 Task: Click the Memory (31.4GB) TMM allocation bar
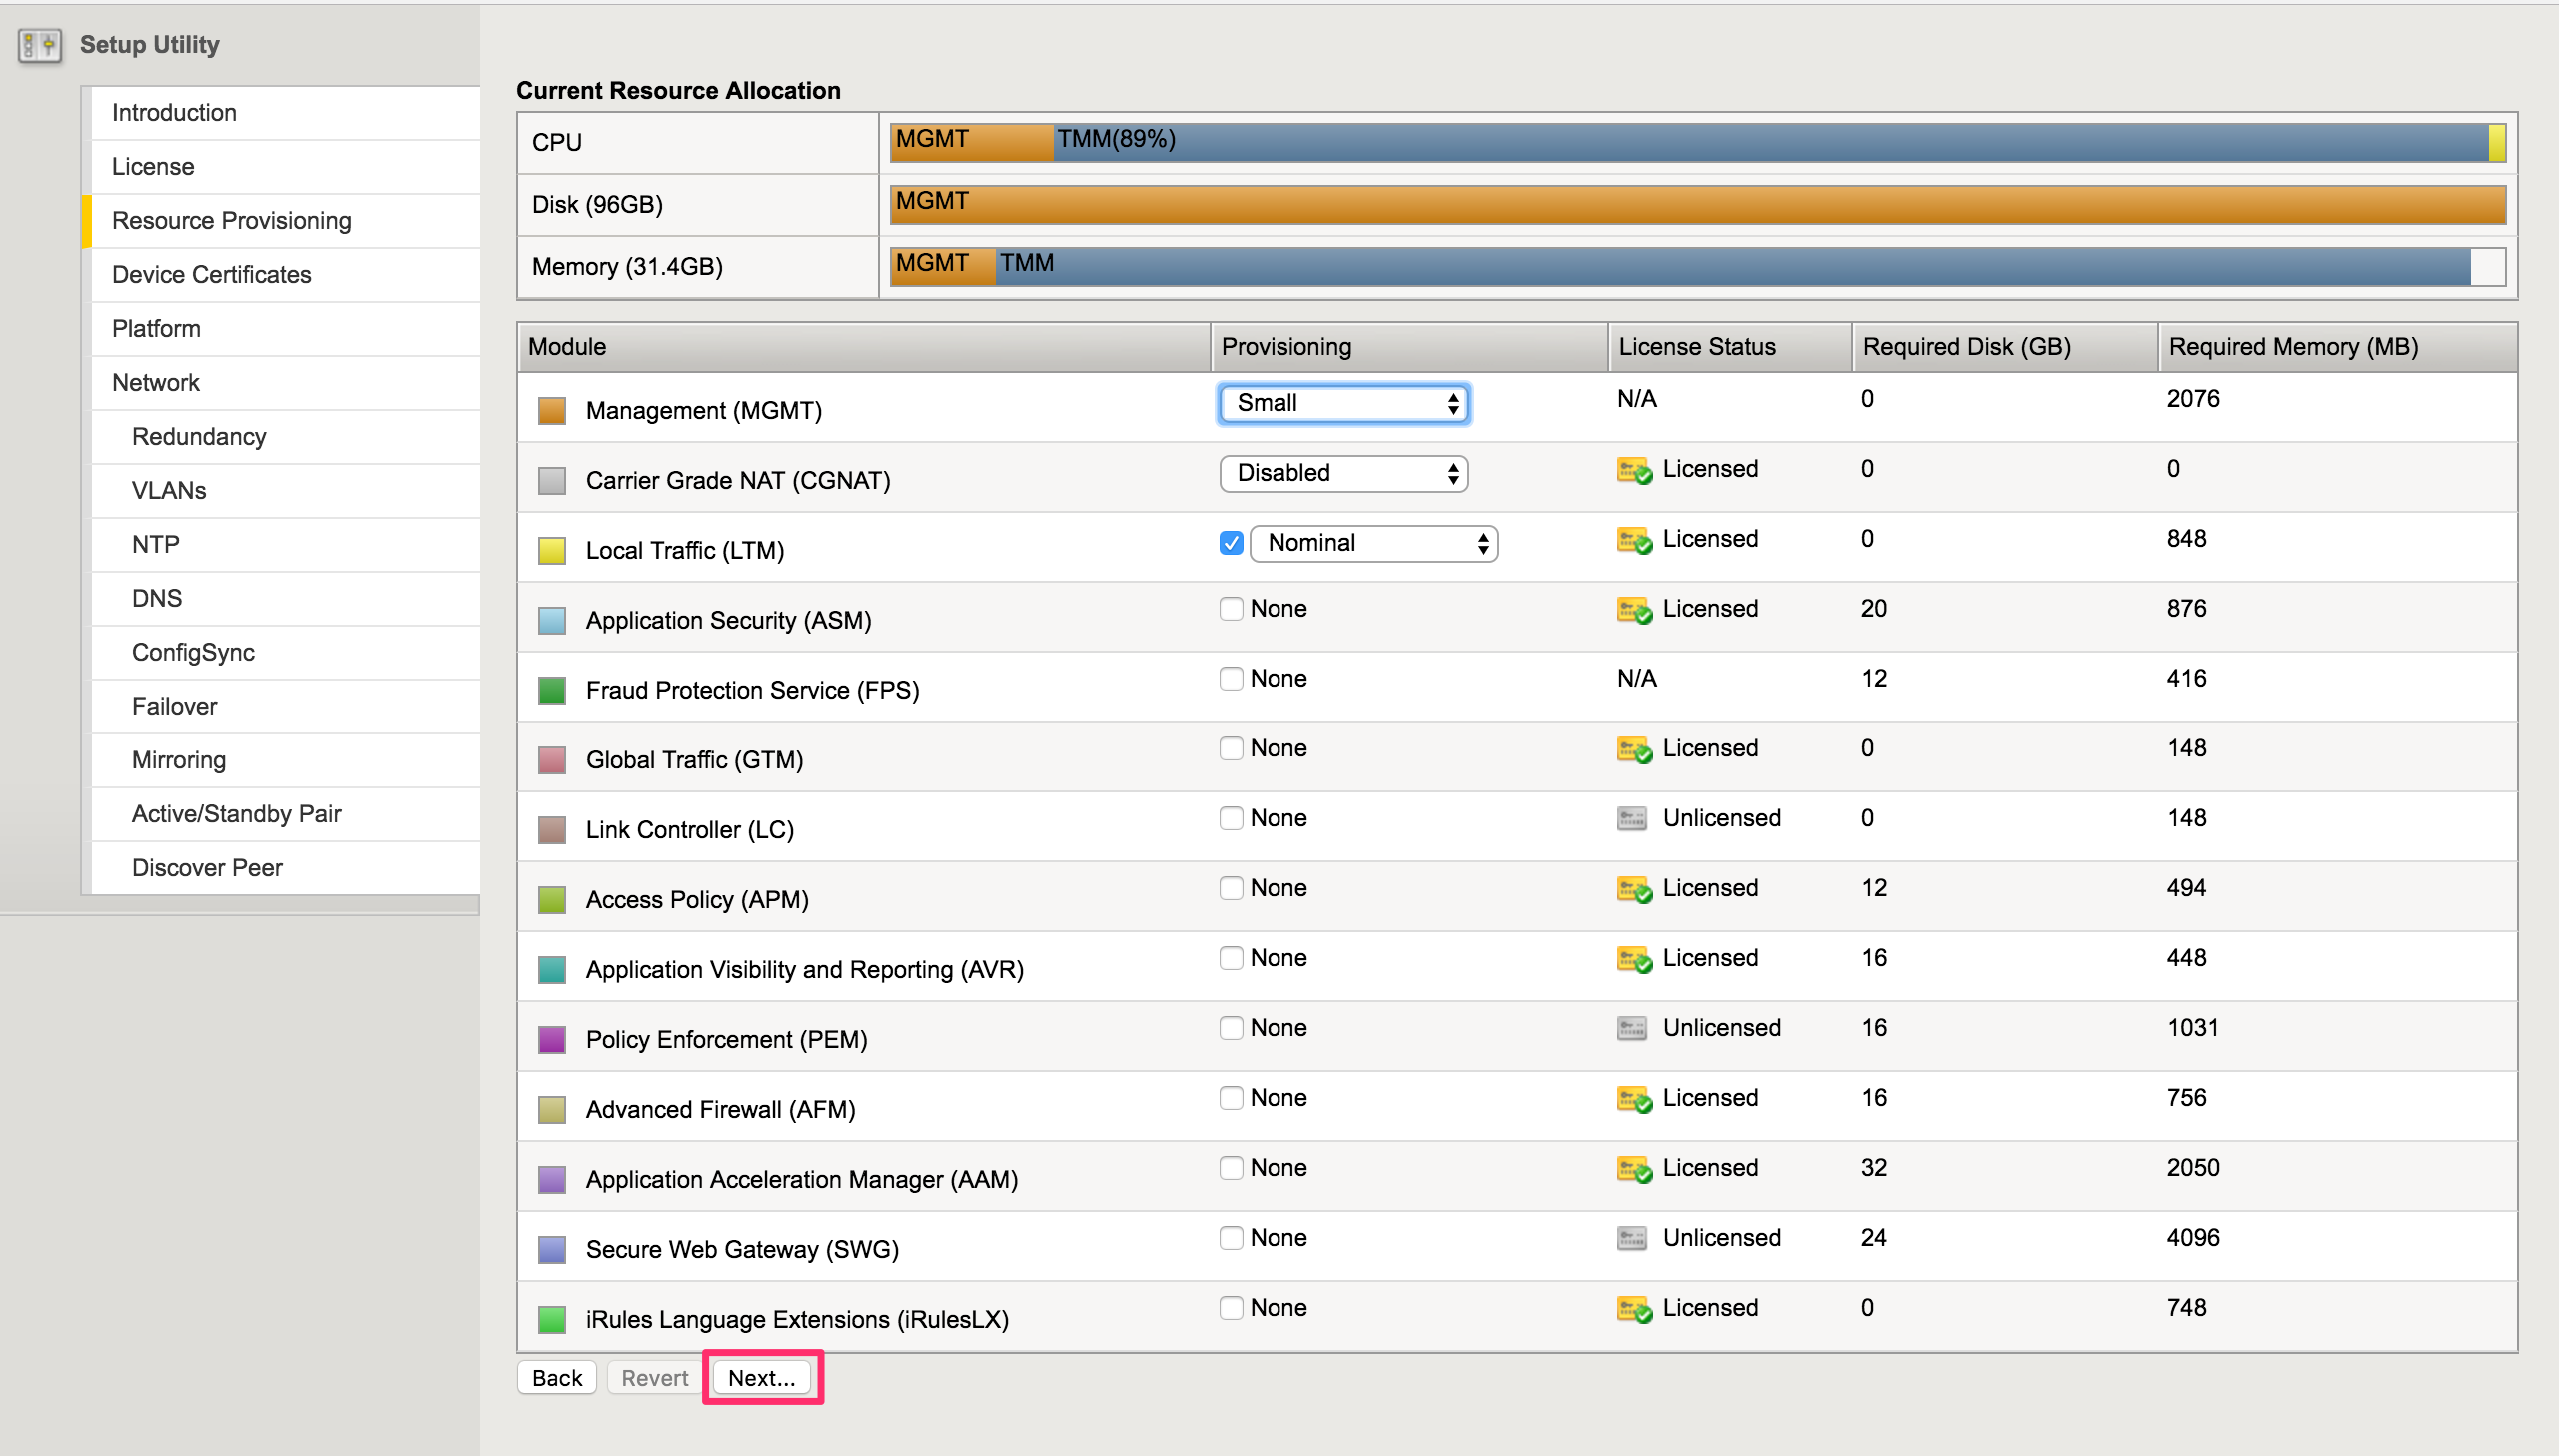pyautogui.click(x=1732, y=267)
